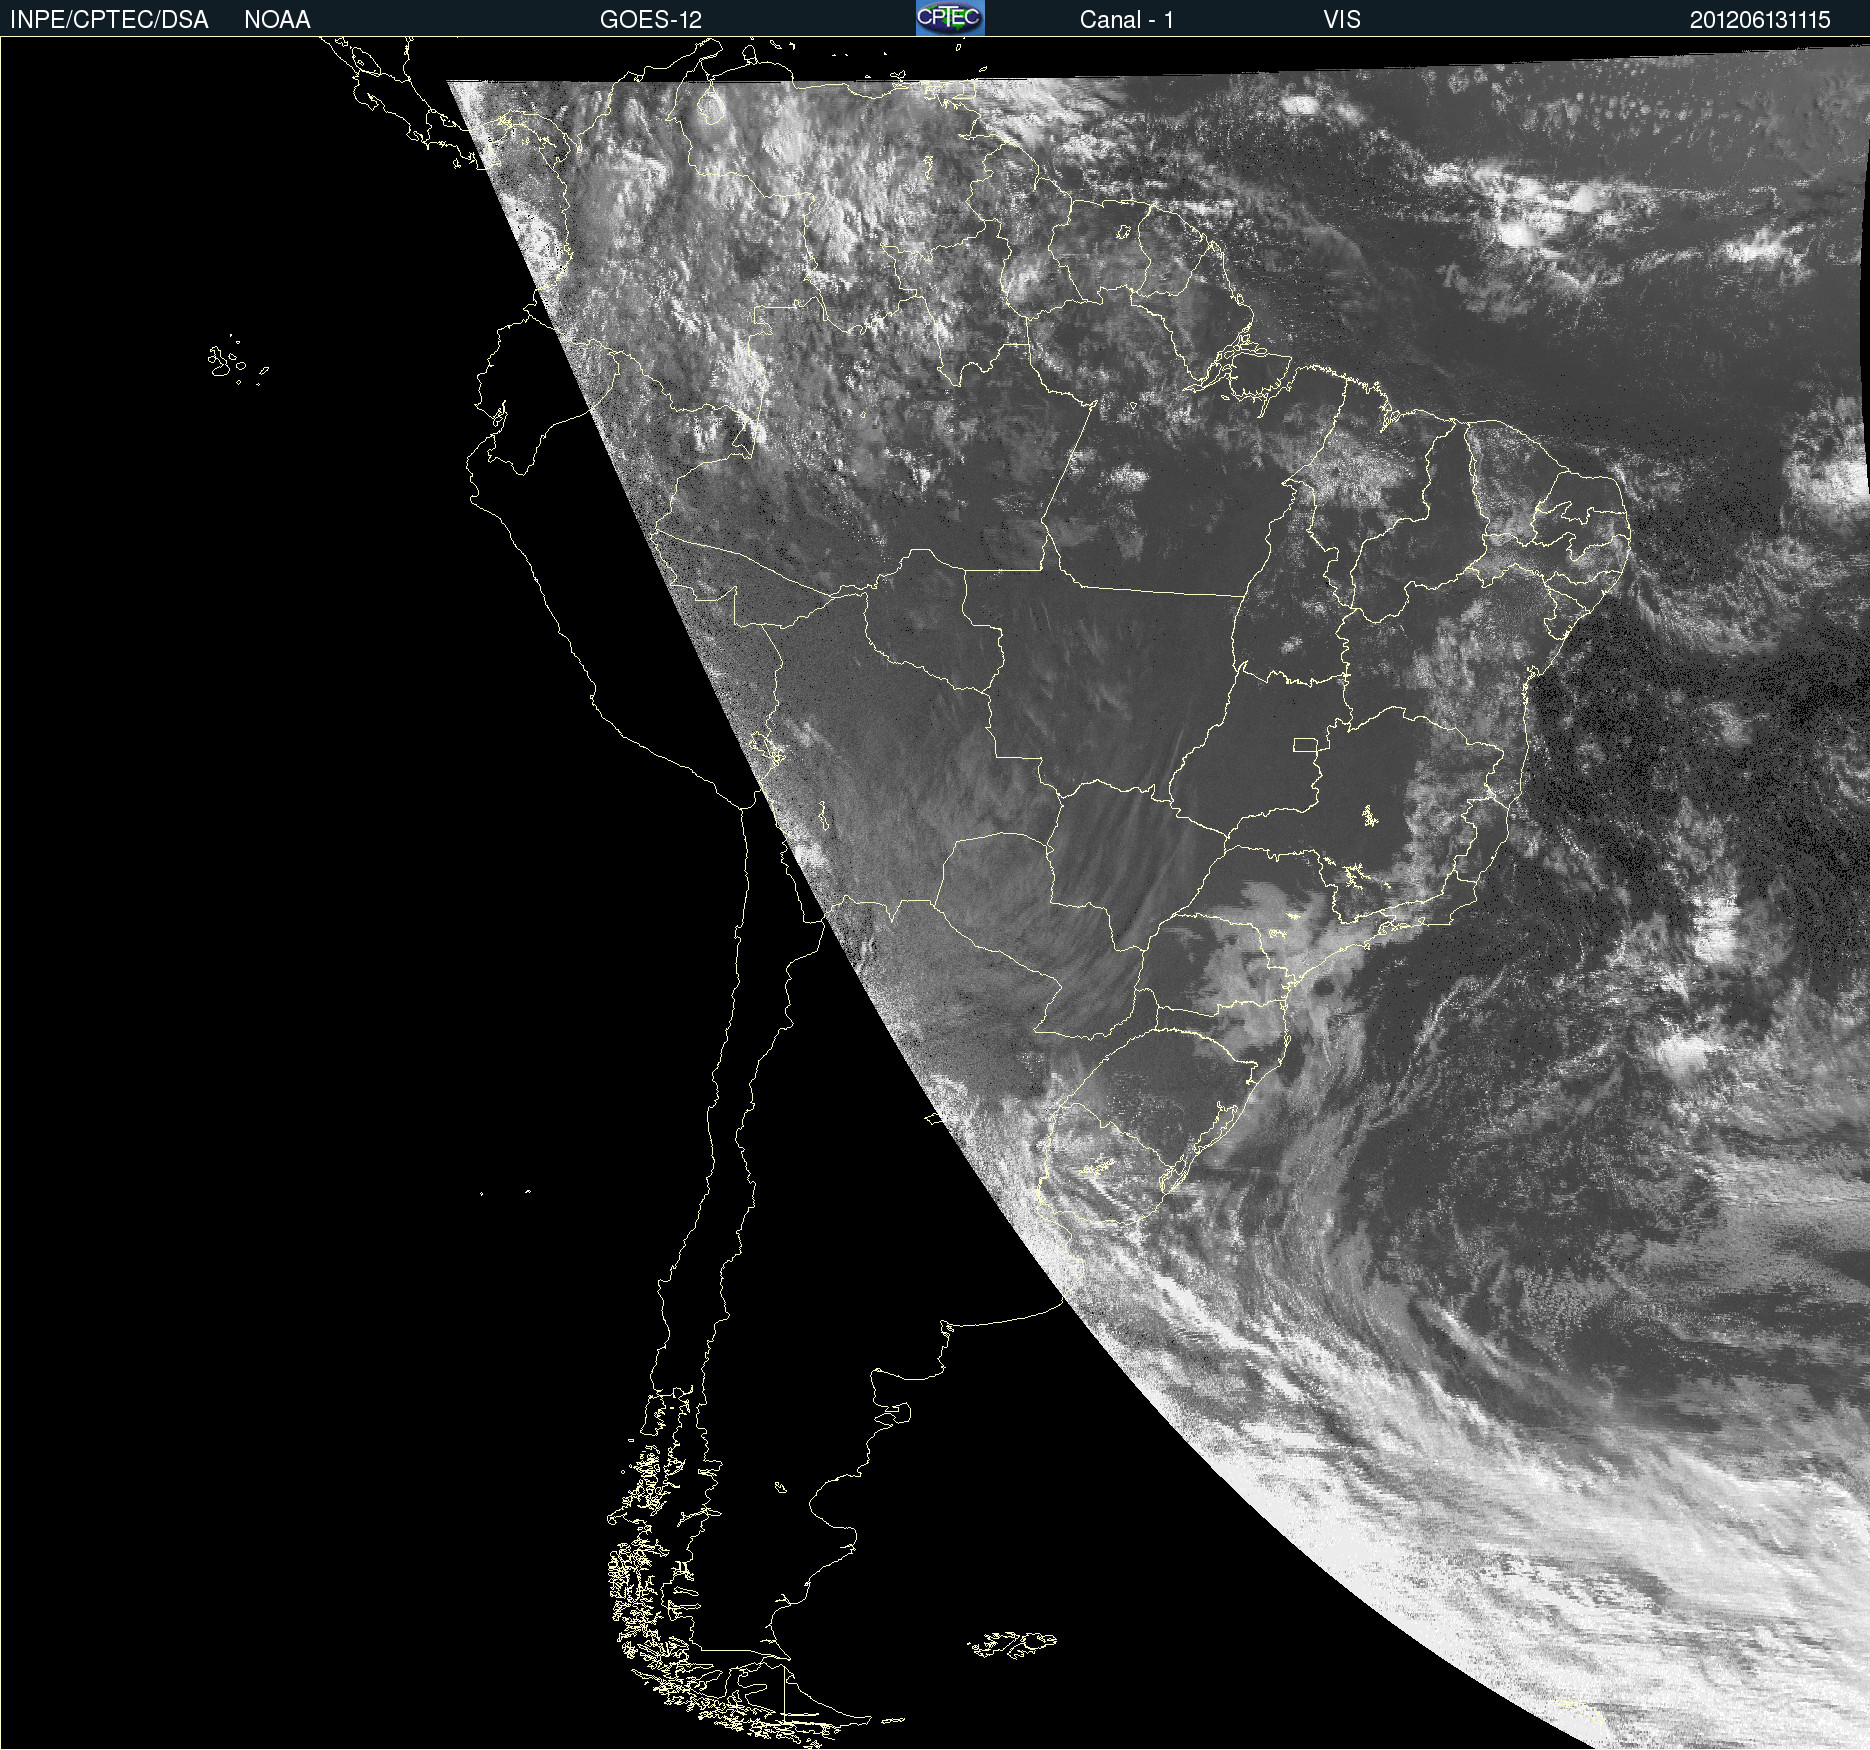The width and height of the screenshot is (1870, 1750).
Task: Click the INPE/CPTEC/DSA header label
Action: tap(109, 20)
